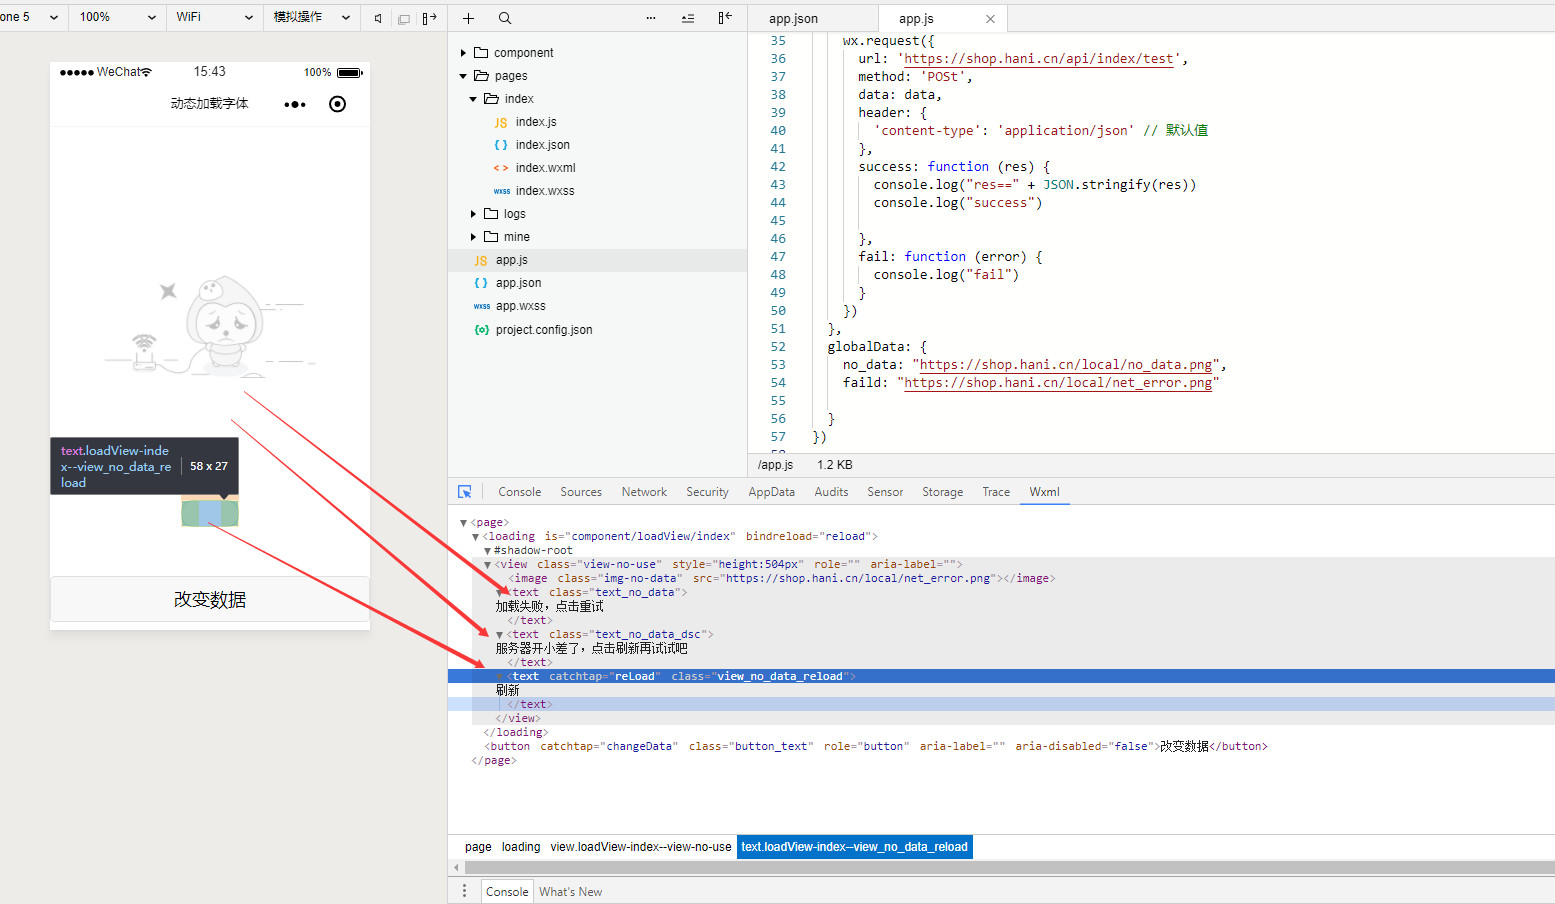Open the devtools drawer menu dots
The width and height of the screenshot is (1555, 904).
tap(464, 891)
